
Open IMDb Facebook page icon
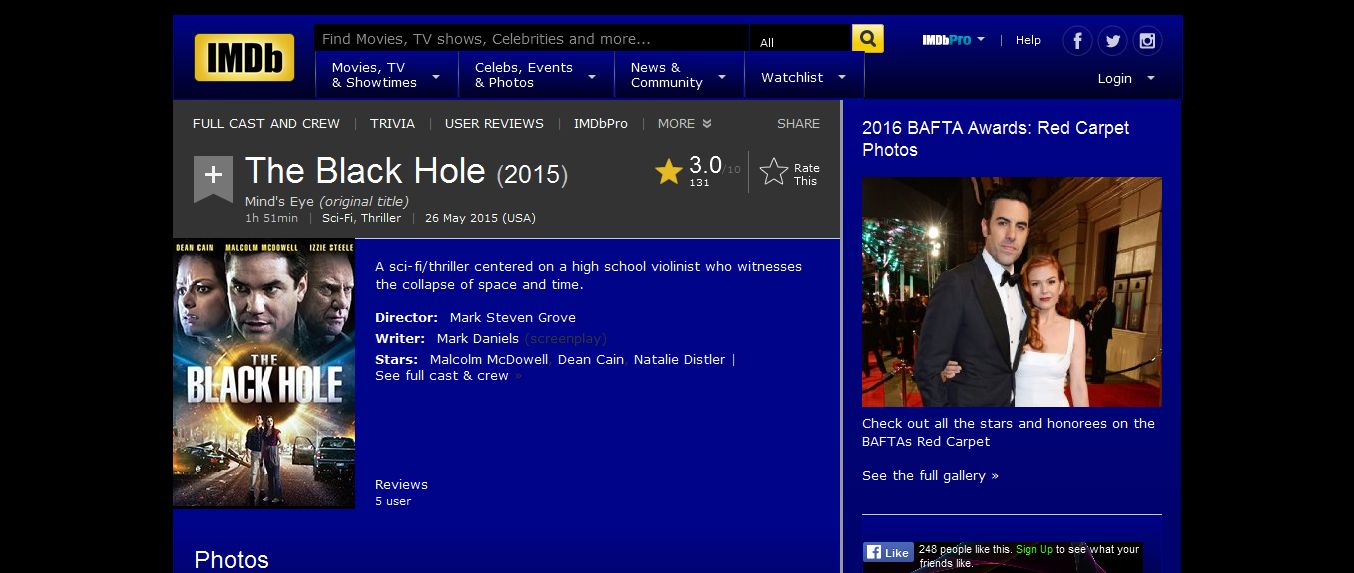pos(1077,41)
